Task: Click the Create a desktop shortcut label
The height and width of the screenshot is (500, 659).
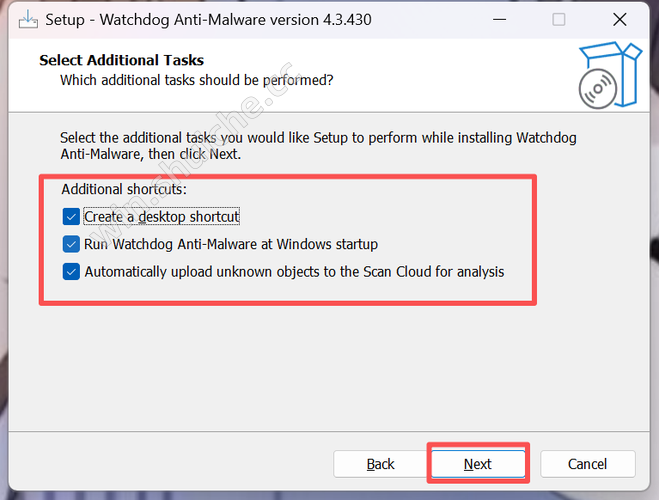Action: (x=162, y=217)
